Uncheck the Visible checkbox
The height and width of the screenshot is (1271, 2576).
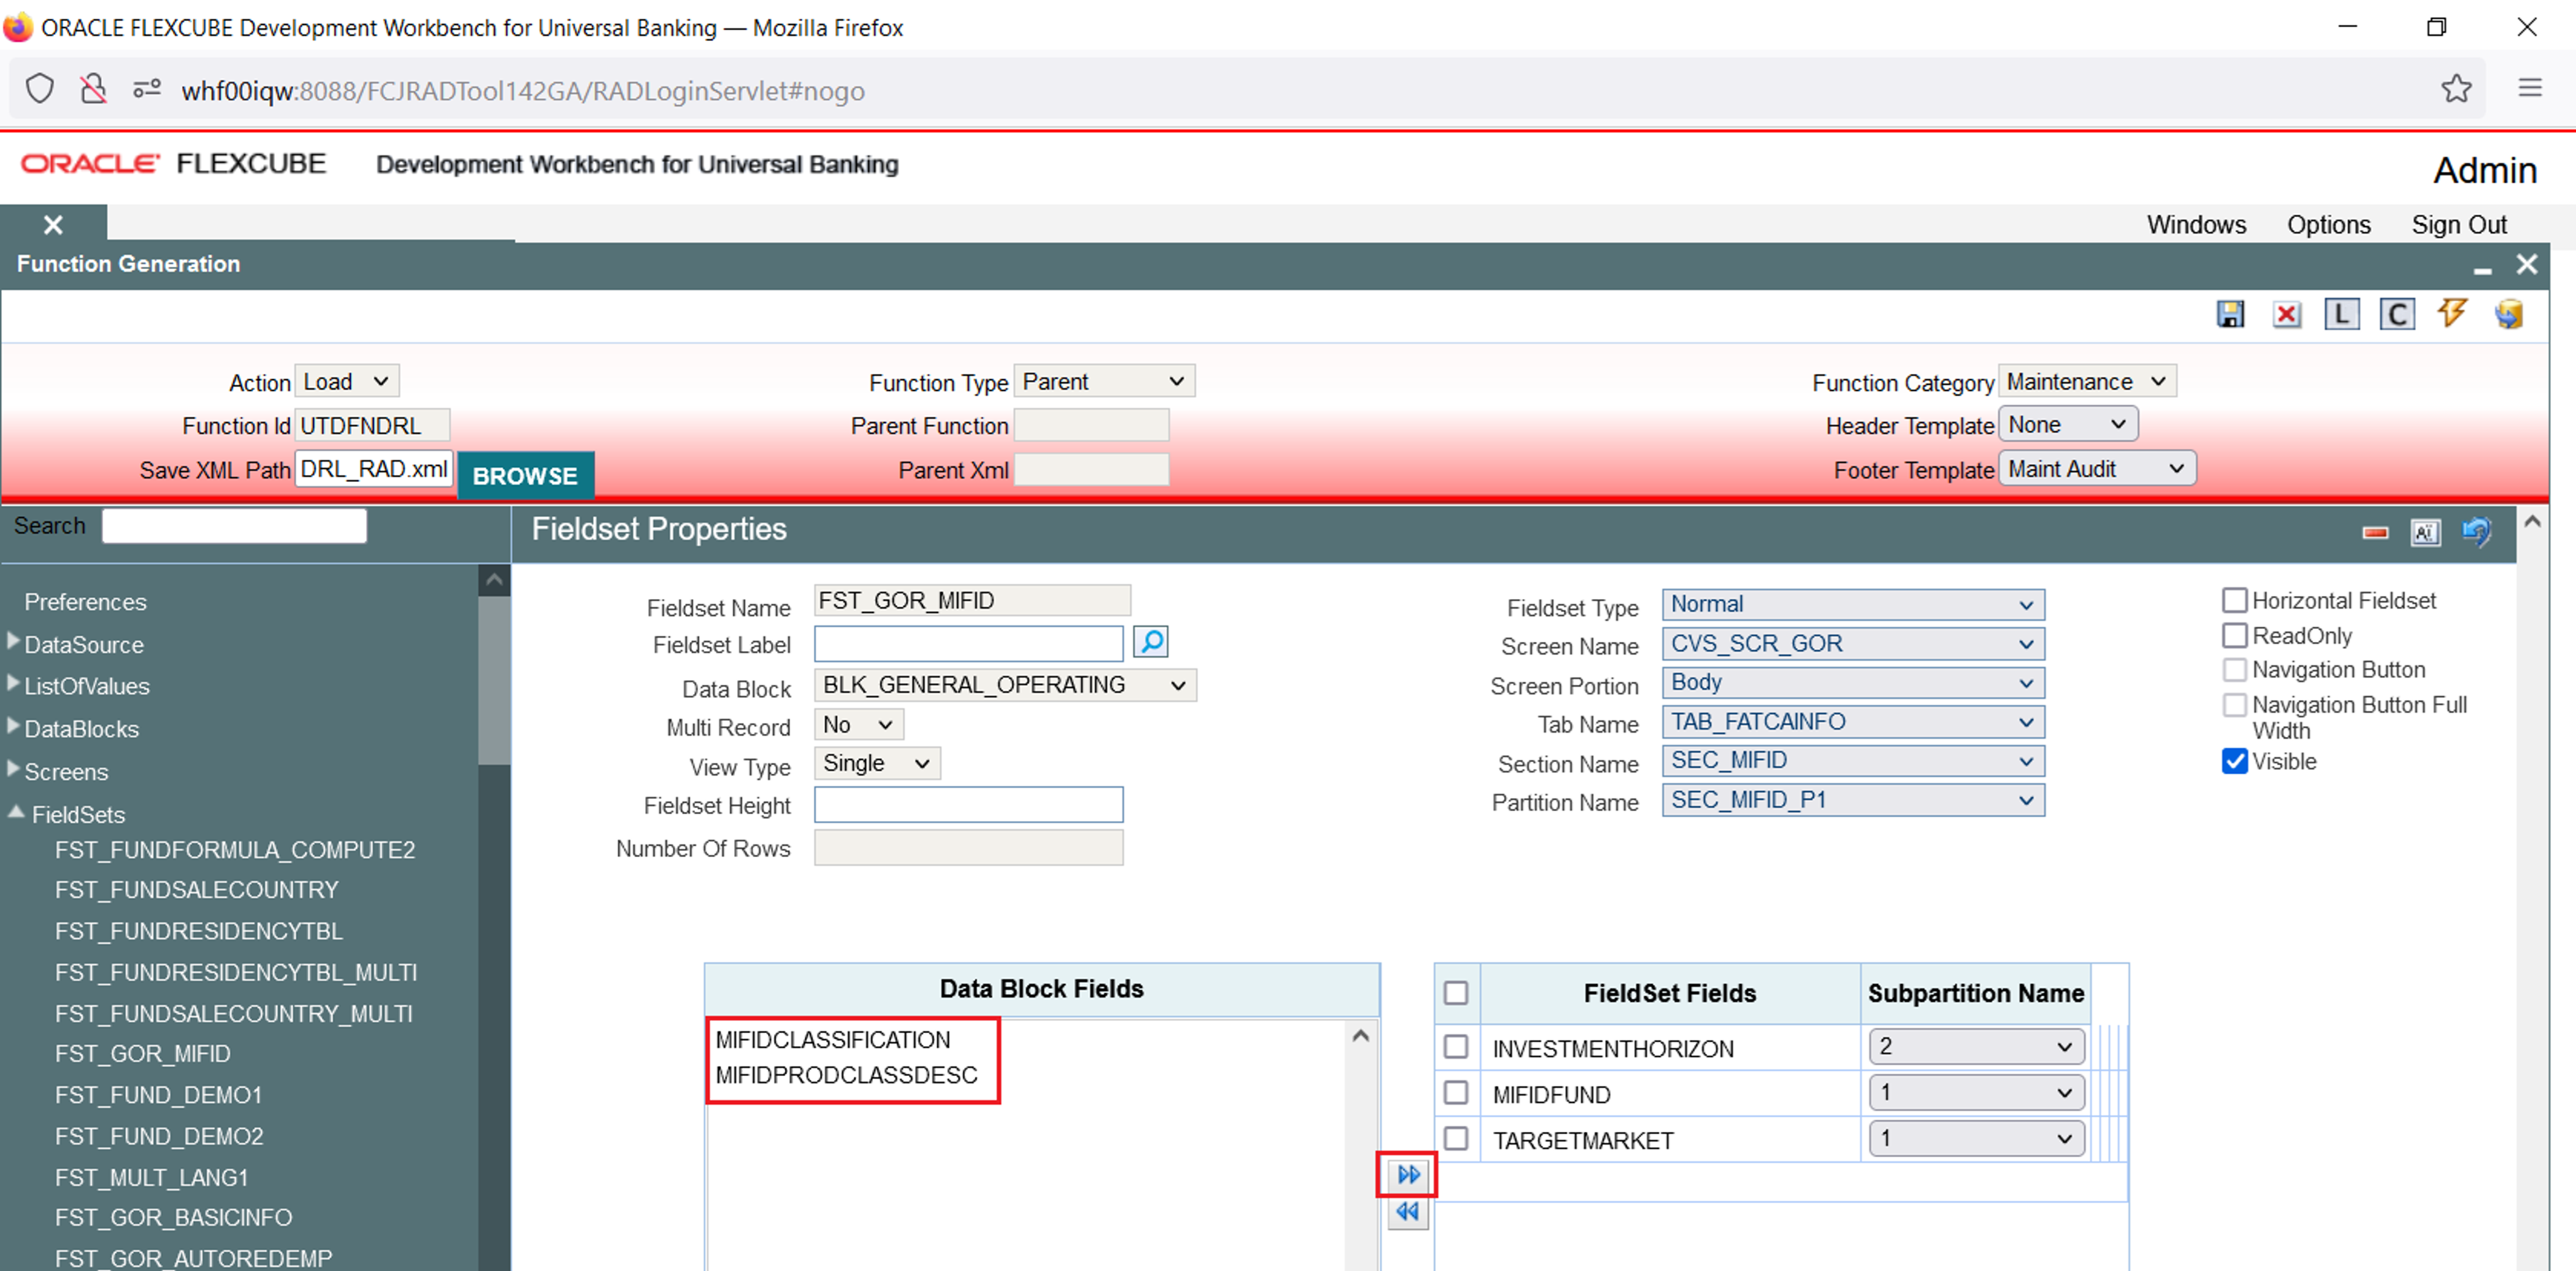tap(2234, 761)
